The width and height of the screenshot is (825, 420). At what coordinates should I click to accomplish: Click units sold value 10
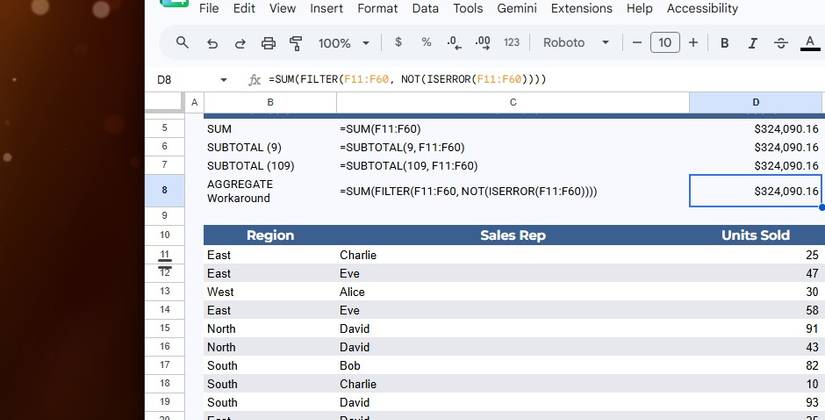click(x=756, y=384)
